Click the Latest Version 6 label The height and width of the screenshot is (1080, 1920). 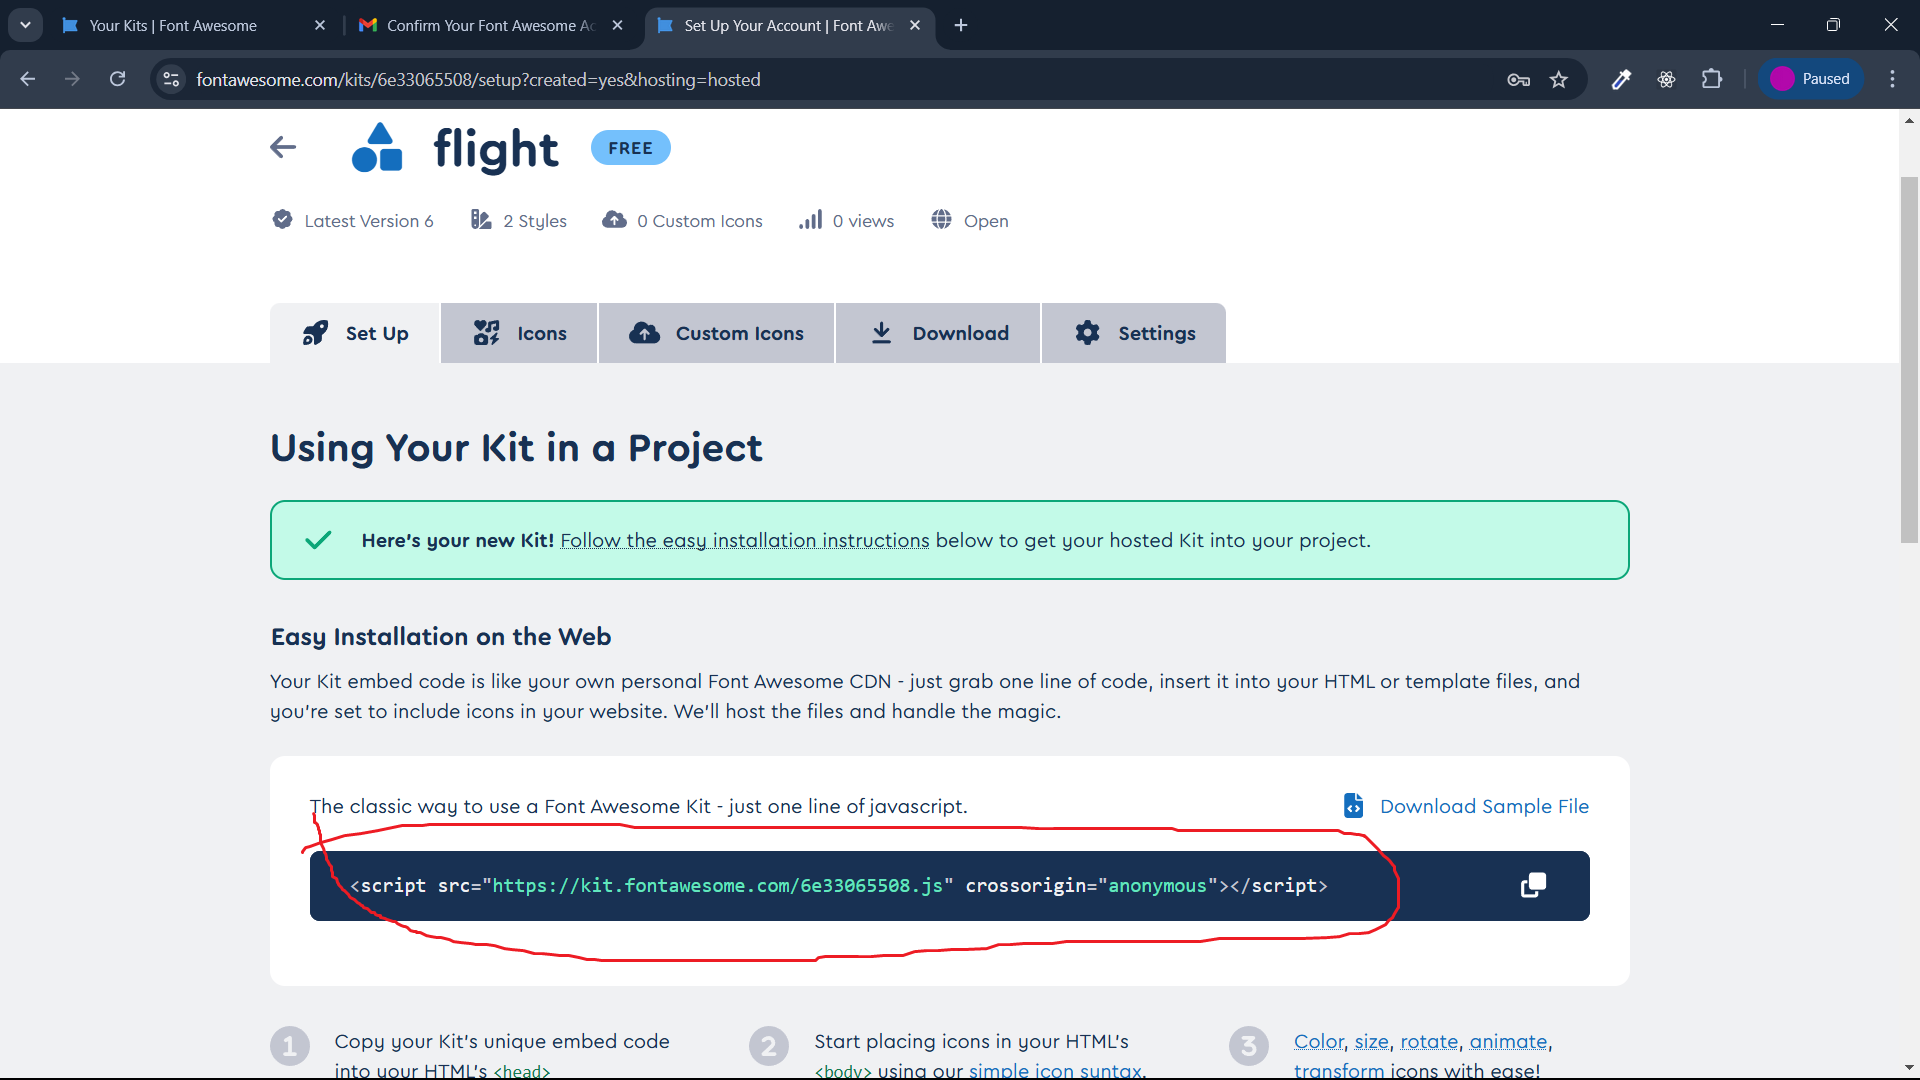(x=369, y=221)
